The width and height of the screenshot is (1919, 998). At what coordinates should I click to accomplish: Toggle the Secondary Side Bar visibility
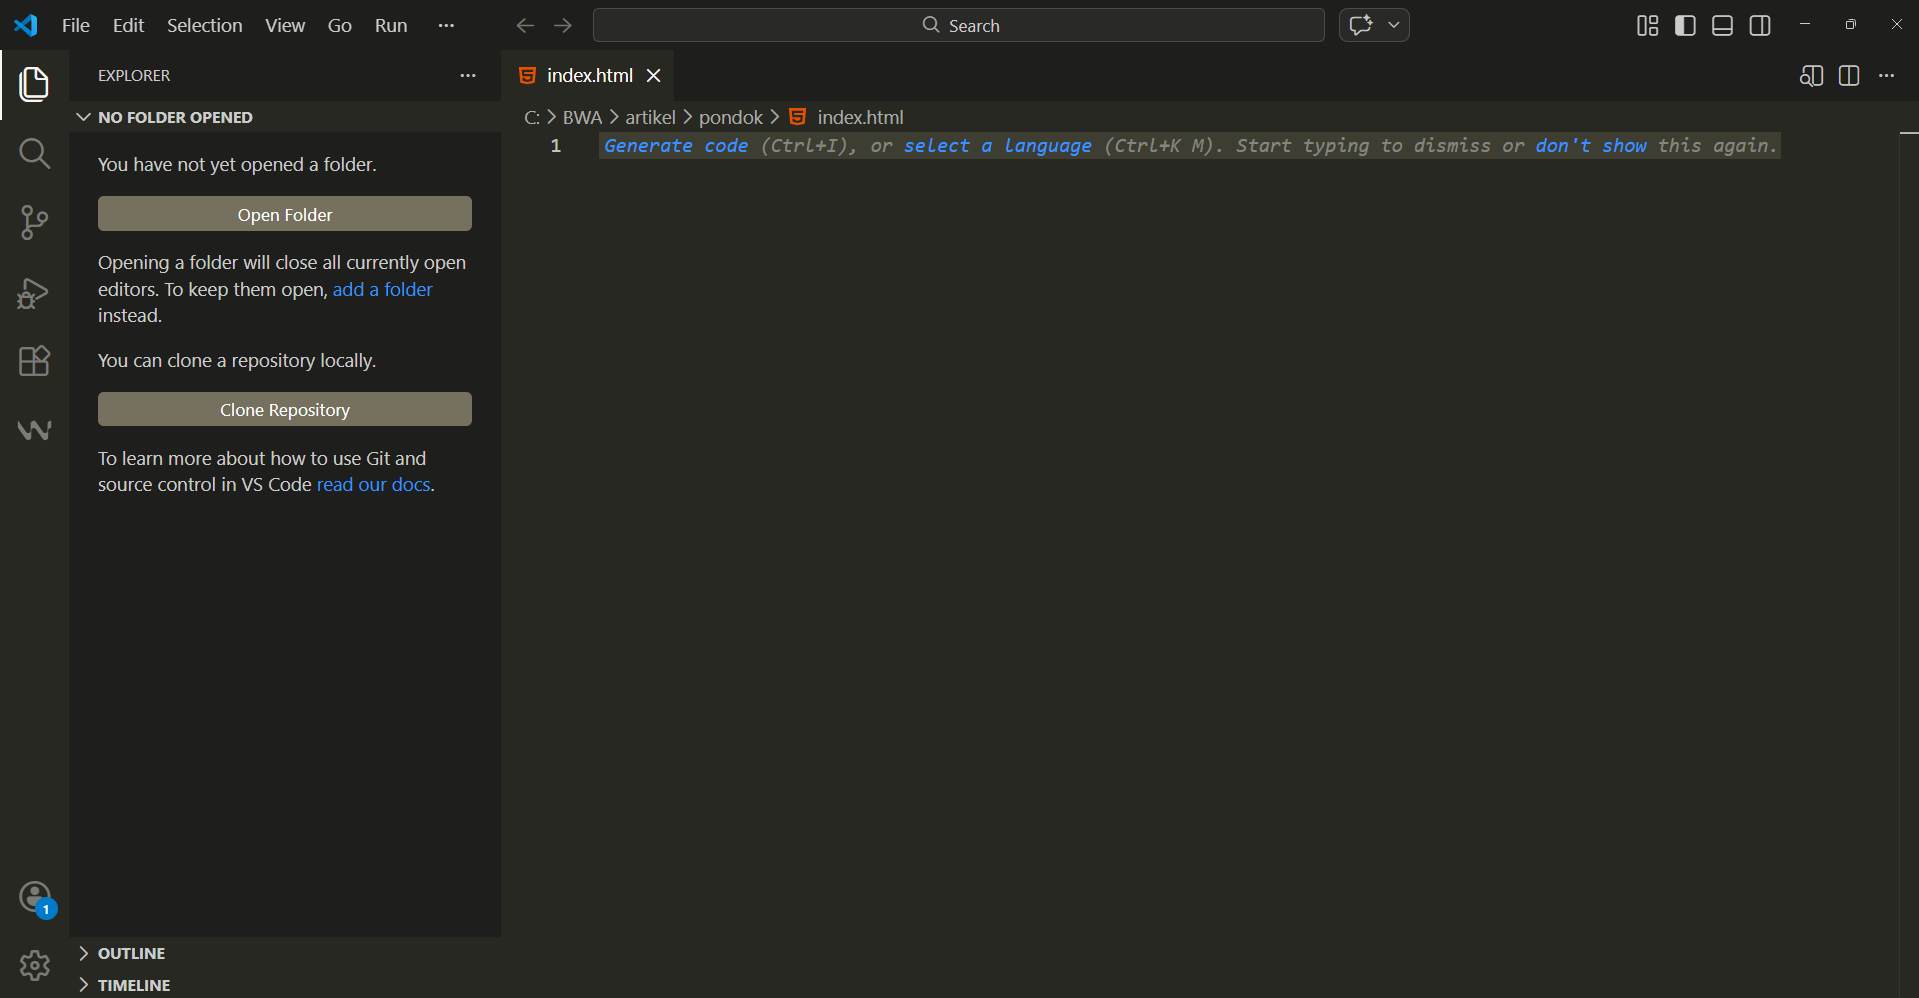coord(1760,25)
